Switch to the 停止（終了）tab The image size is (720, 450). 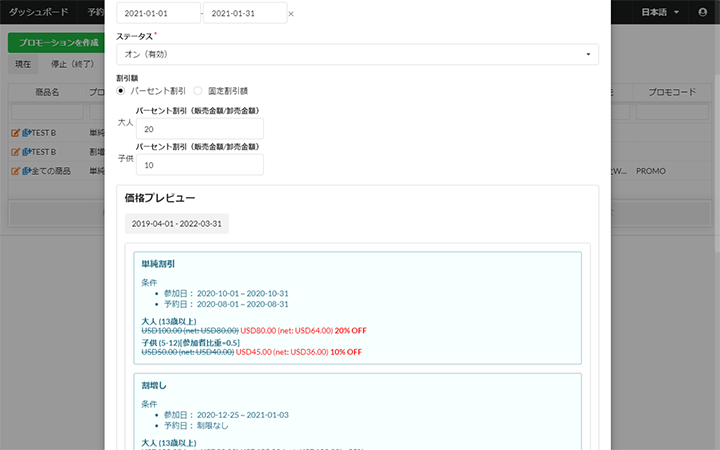(72, 64)
